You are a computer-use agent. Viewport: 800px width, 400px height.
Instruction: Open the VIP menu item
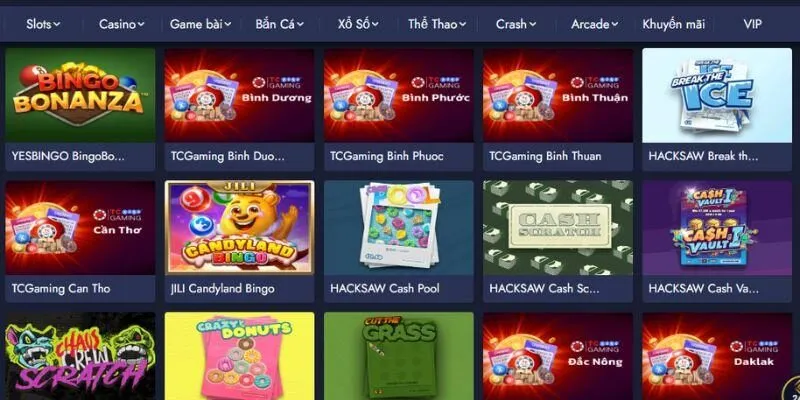click(x=753, y=24)
